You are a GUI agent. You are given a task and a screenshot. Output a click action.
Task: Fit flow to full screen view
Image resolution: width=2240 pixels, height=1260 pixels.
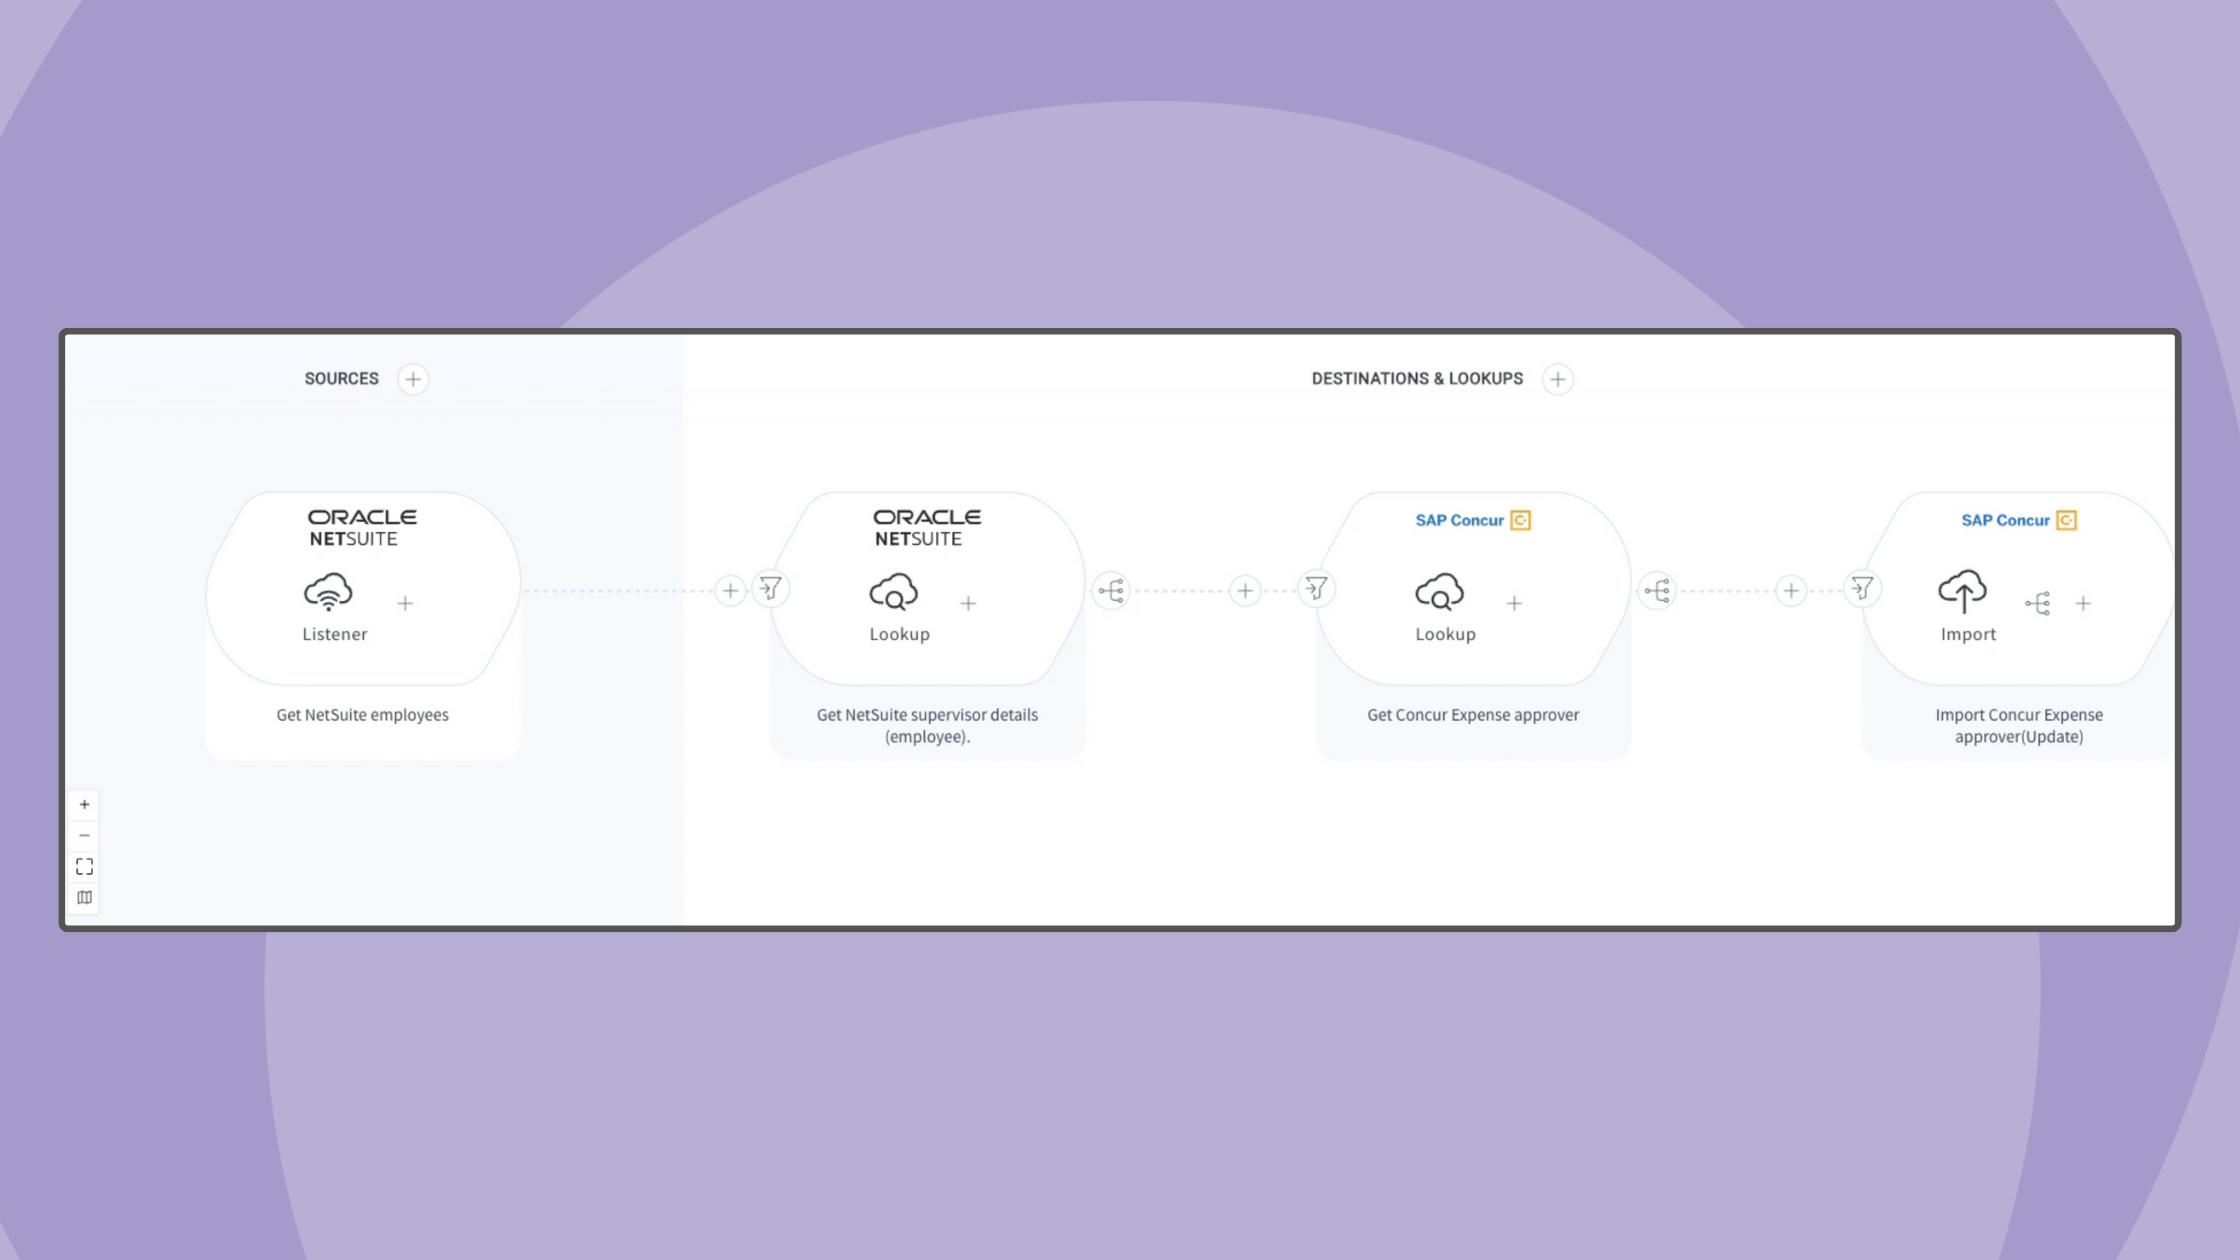click(85, 866)
